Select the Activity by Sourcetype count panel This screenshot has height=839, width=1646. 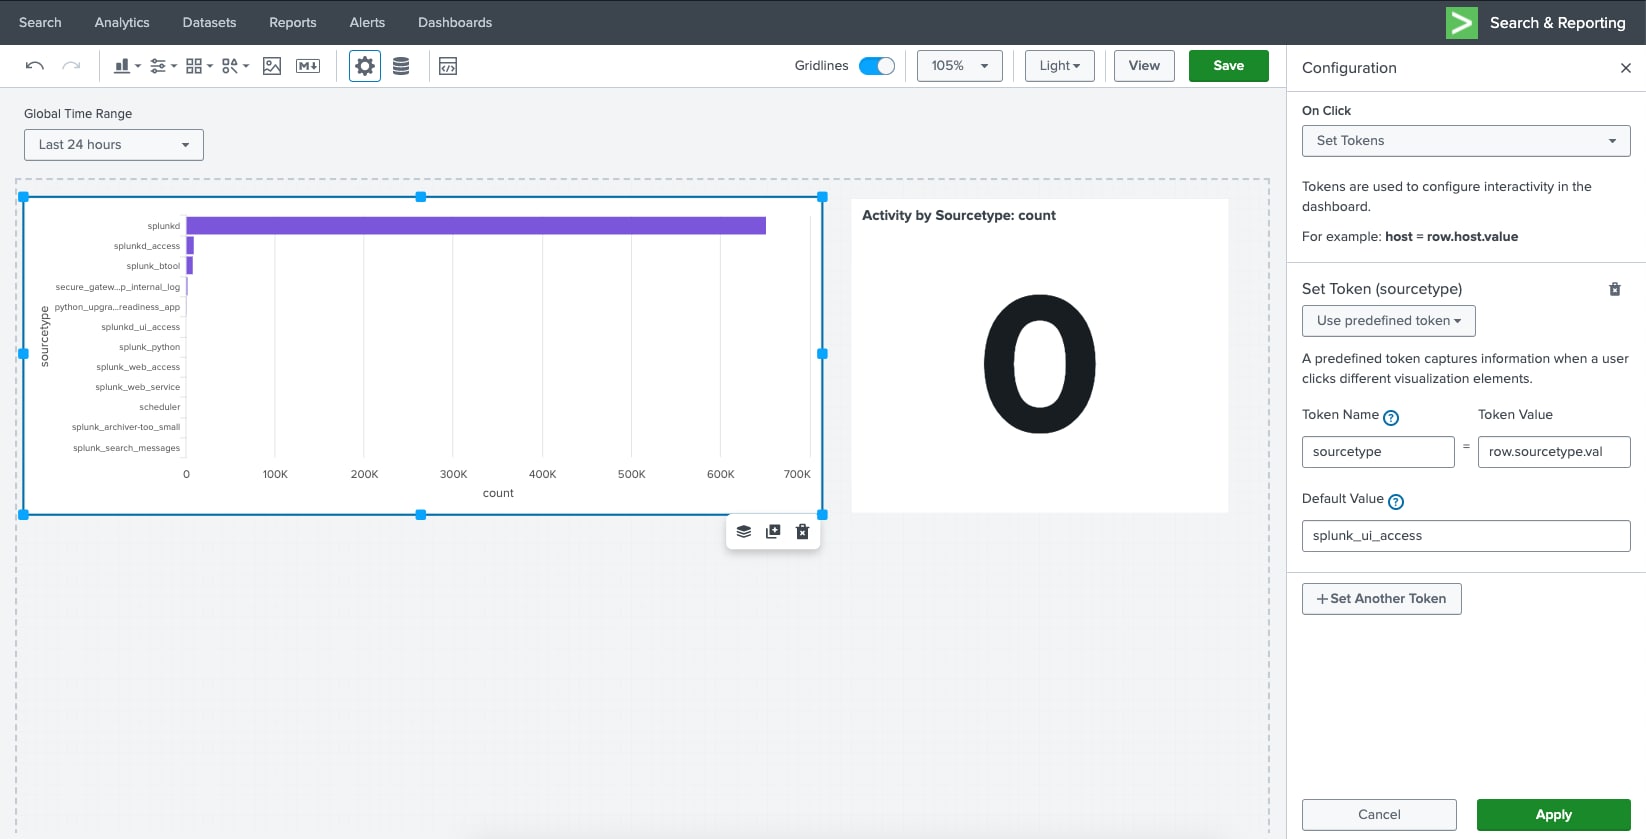(x=1039, y=355)
